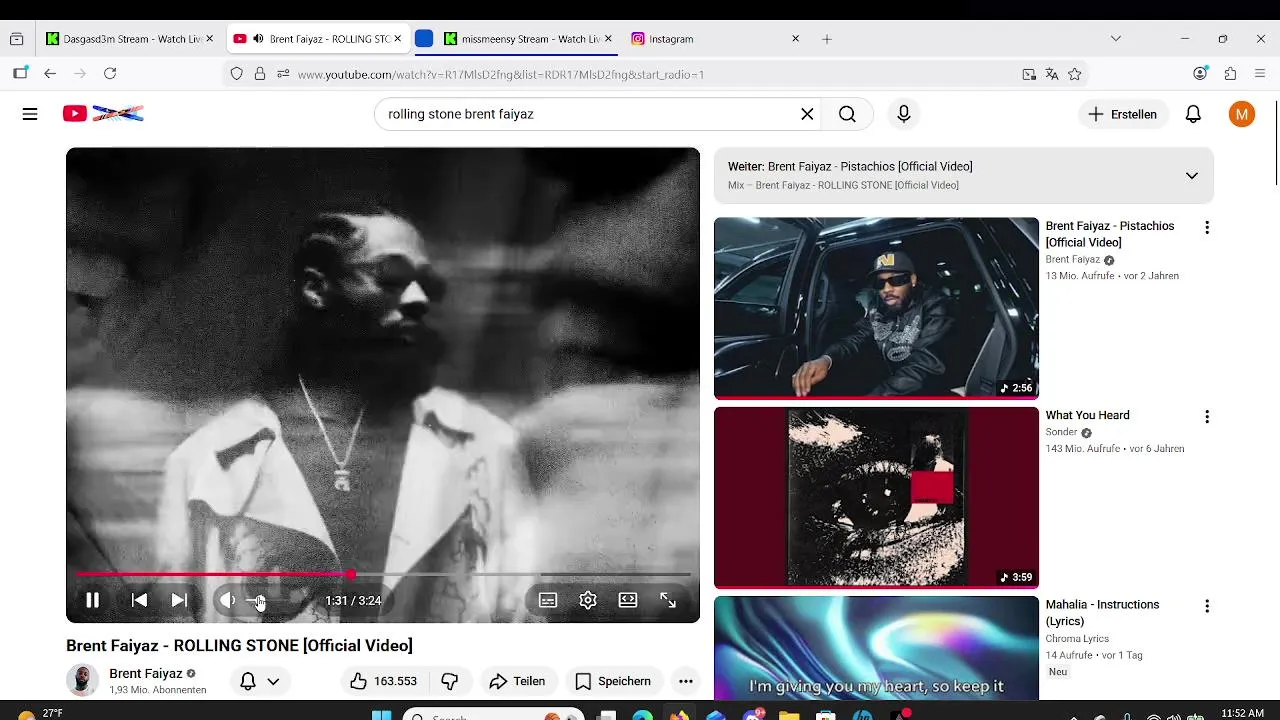The width and height of the screenshot is (1280, 720).
Task: Switch to Dasgasd3m Stream tab
Action: point(130,39)
